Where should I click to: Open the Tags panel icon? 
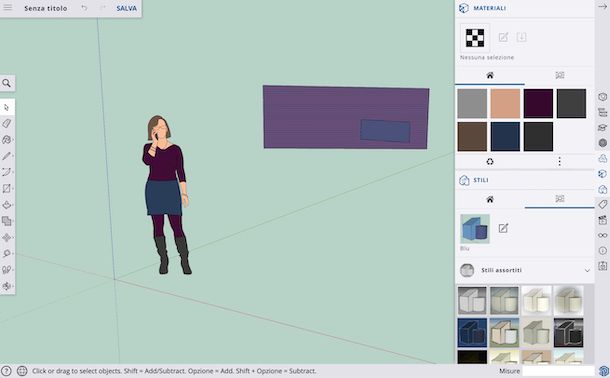point(603,205)
